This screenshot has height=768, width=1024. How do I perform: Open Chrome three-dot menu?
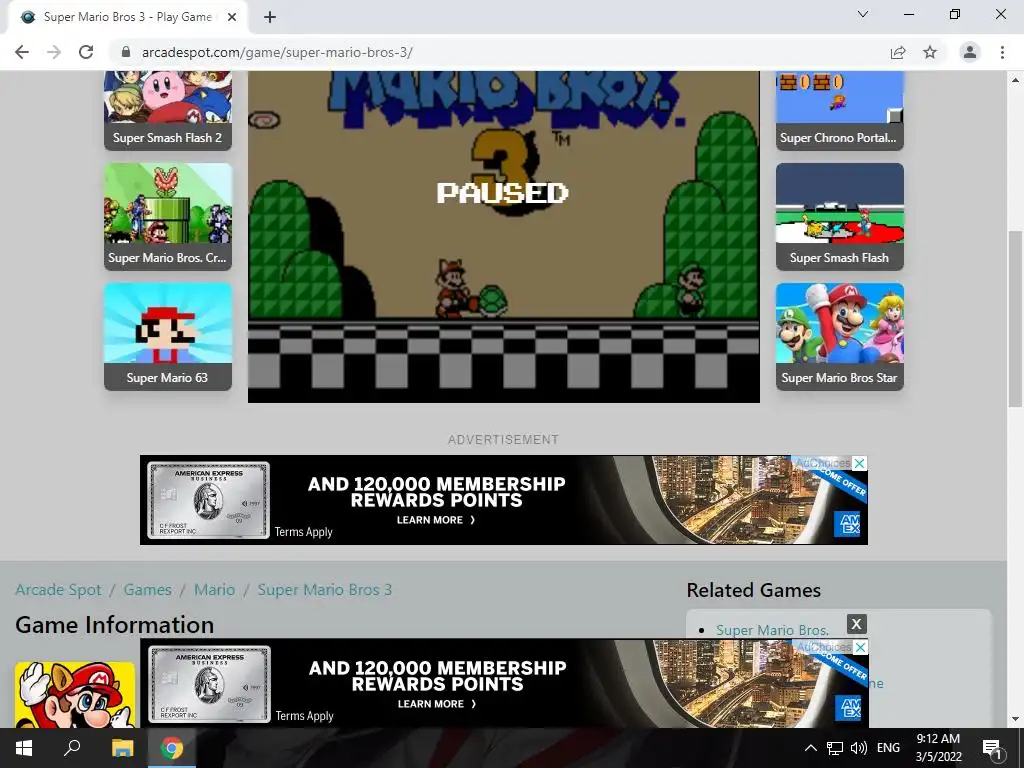tap(1002, 52)
